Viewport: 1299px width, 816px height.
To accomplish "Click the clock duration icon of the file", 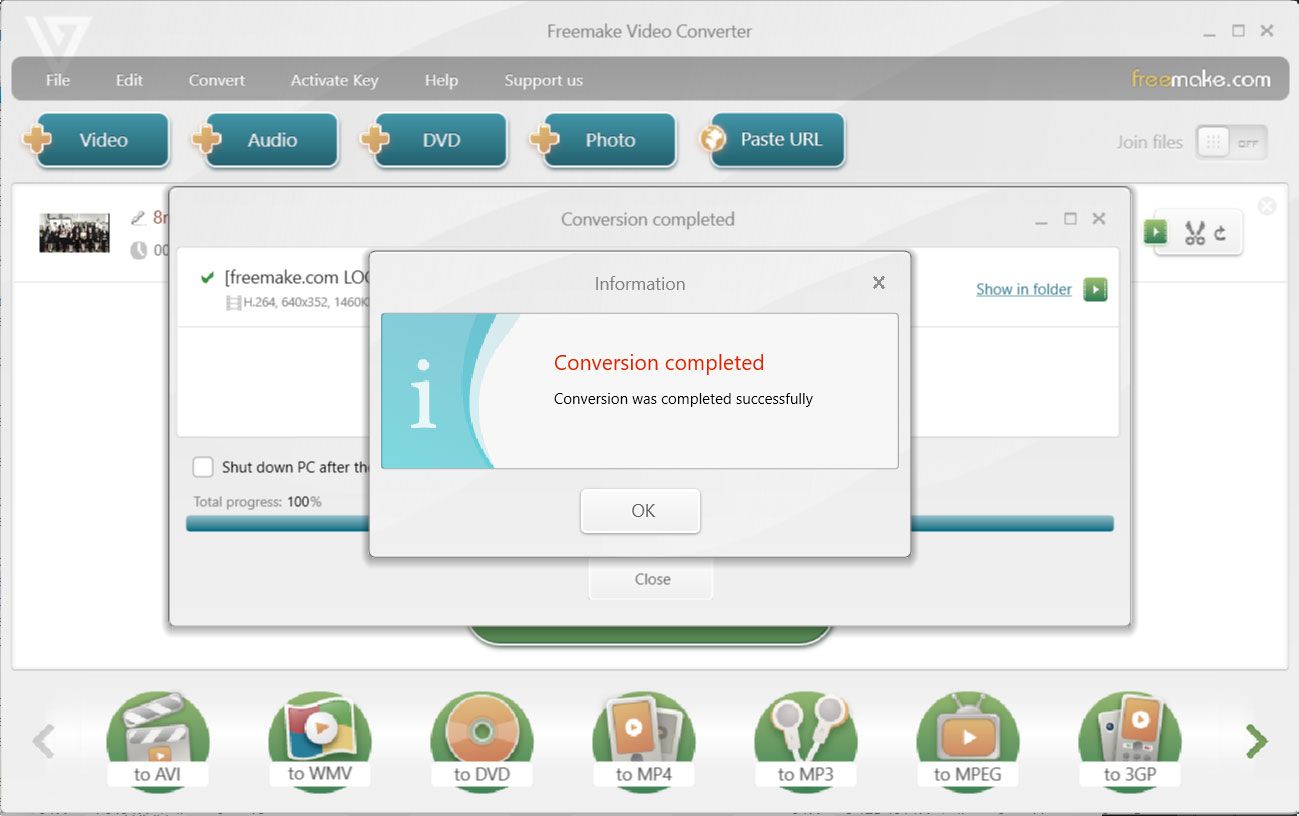I will coord(139,250).
